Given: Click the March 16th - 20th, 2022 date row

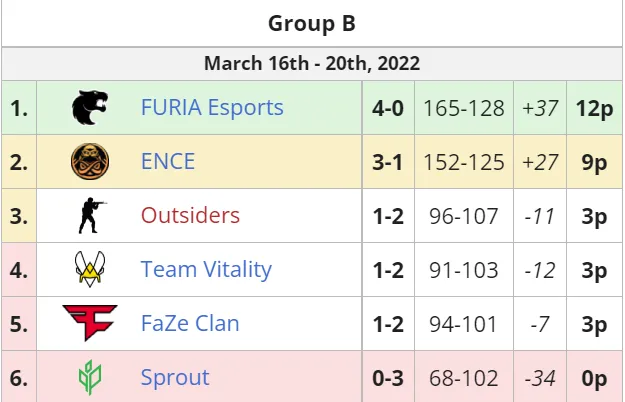Looking at the screenshot, I should (312, 63).
